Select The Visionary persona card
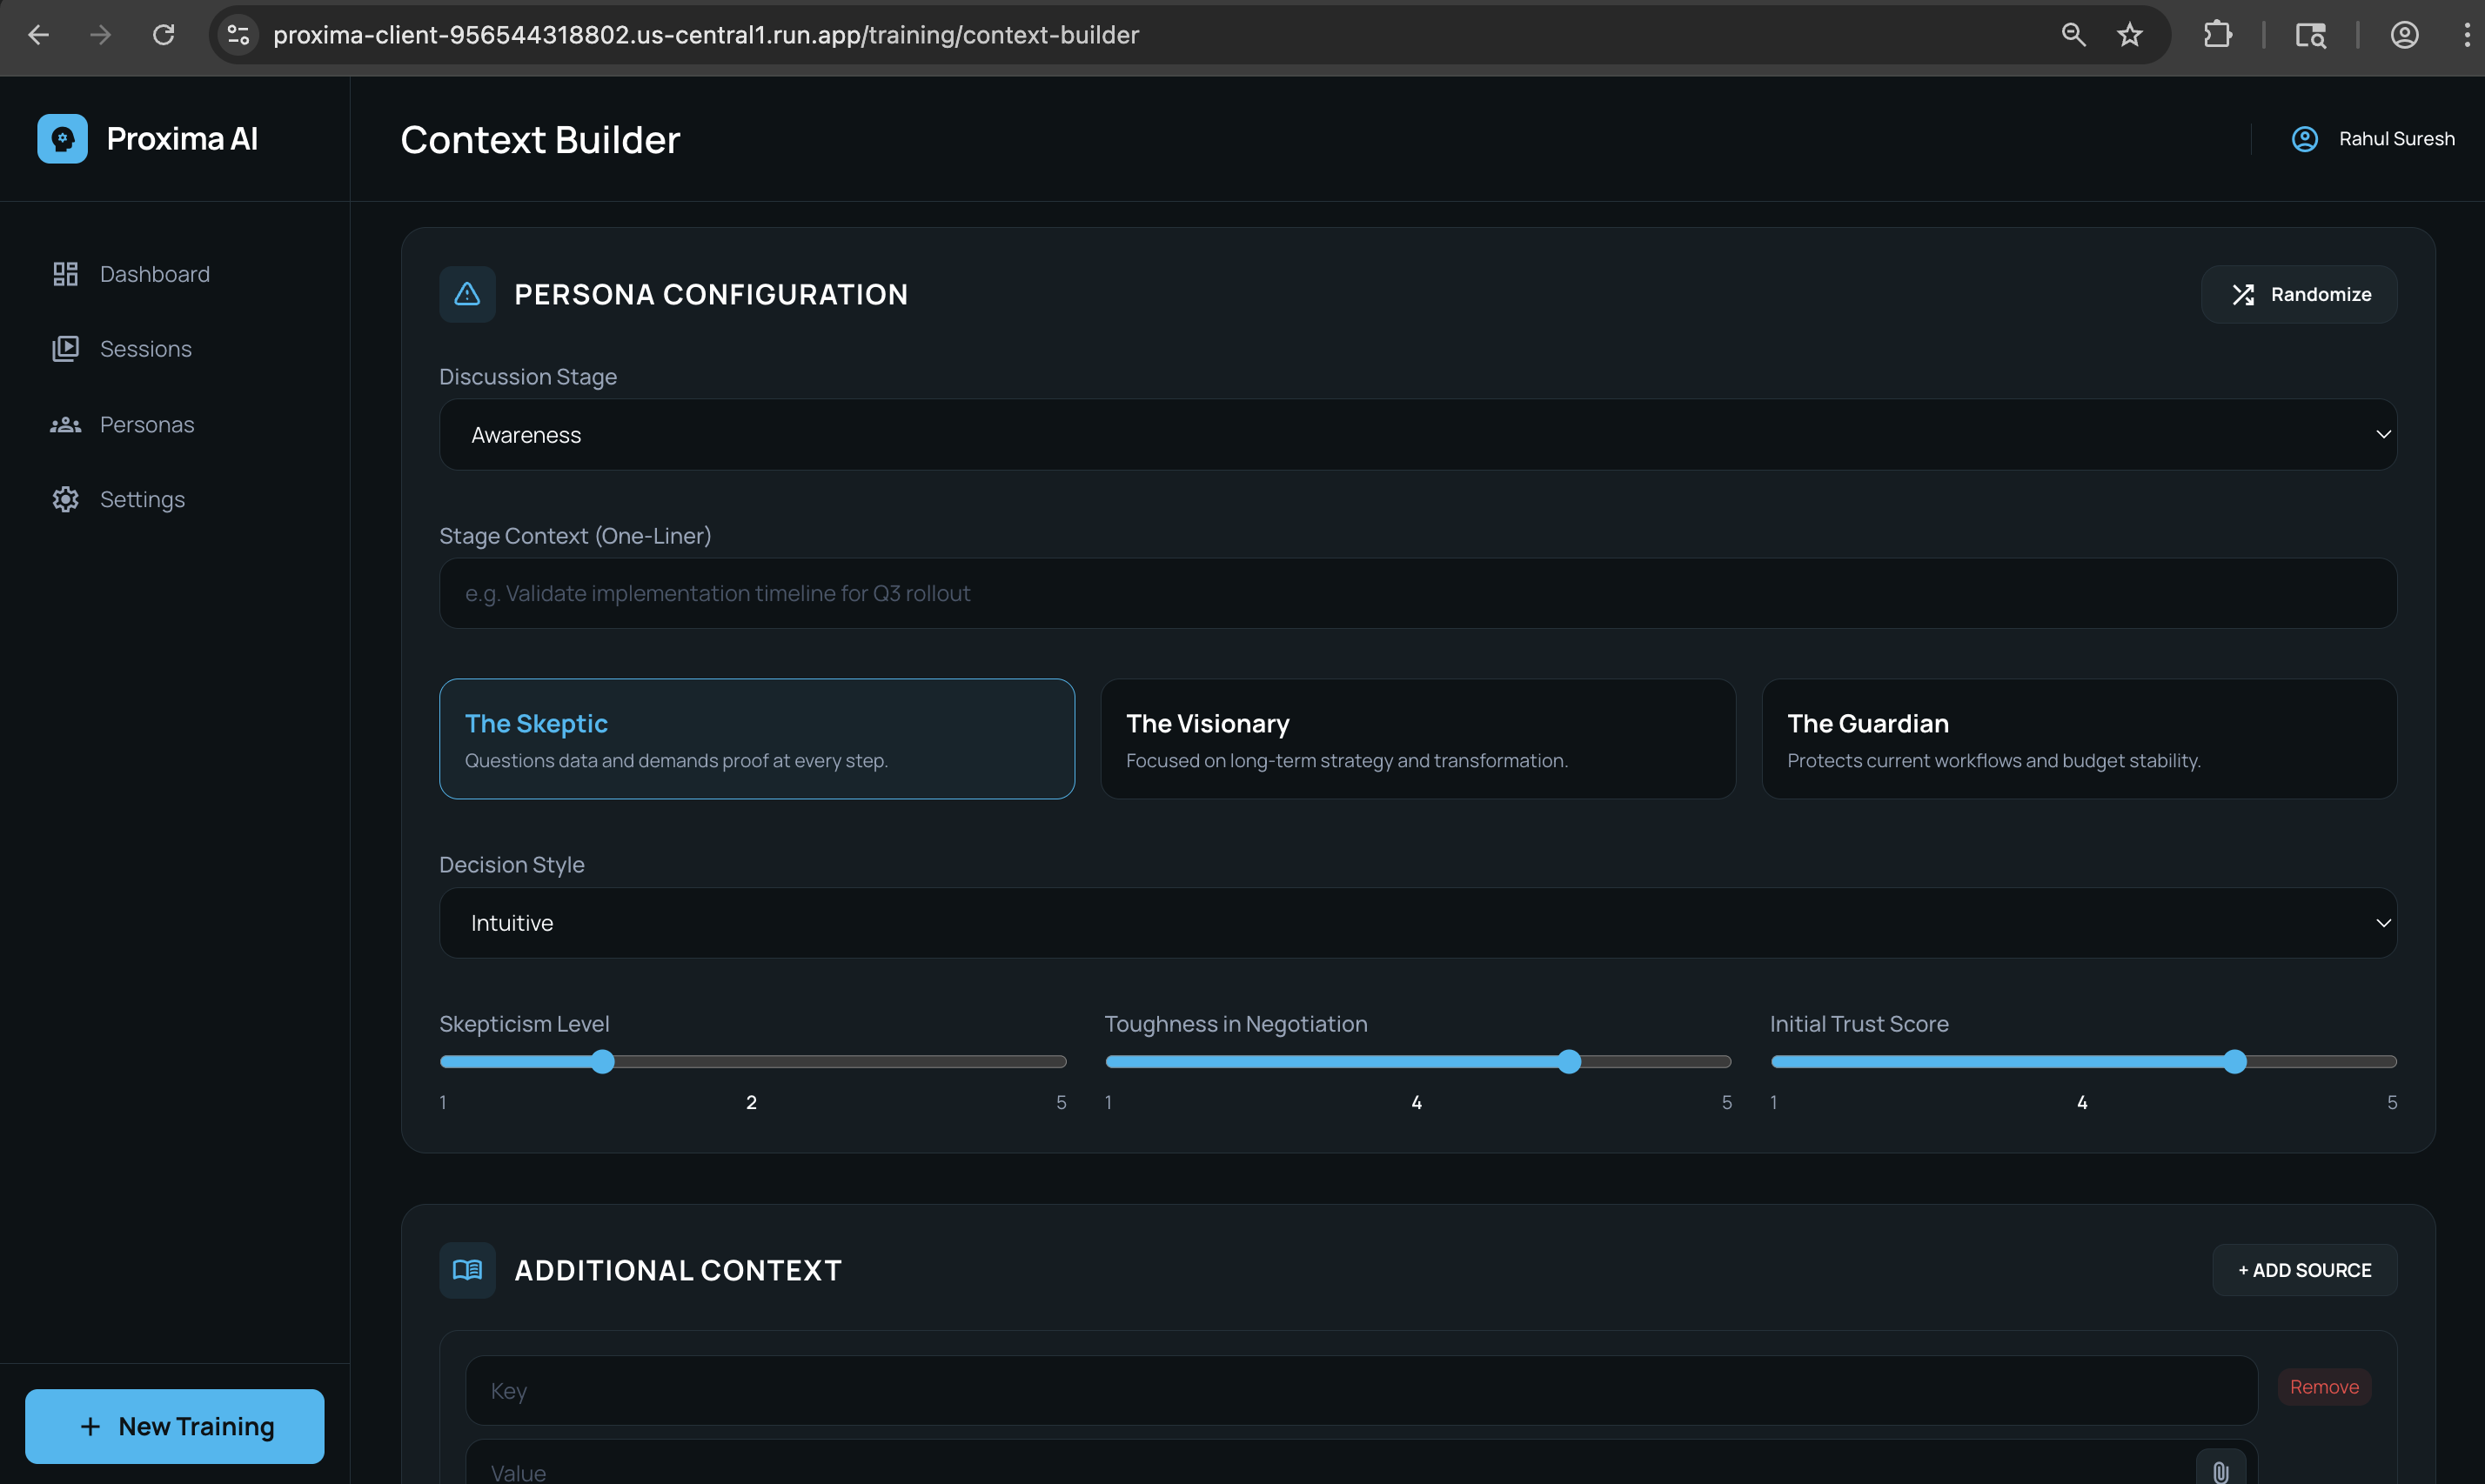The image size is (2485, 1484). point(1418,739)
